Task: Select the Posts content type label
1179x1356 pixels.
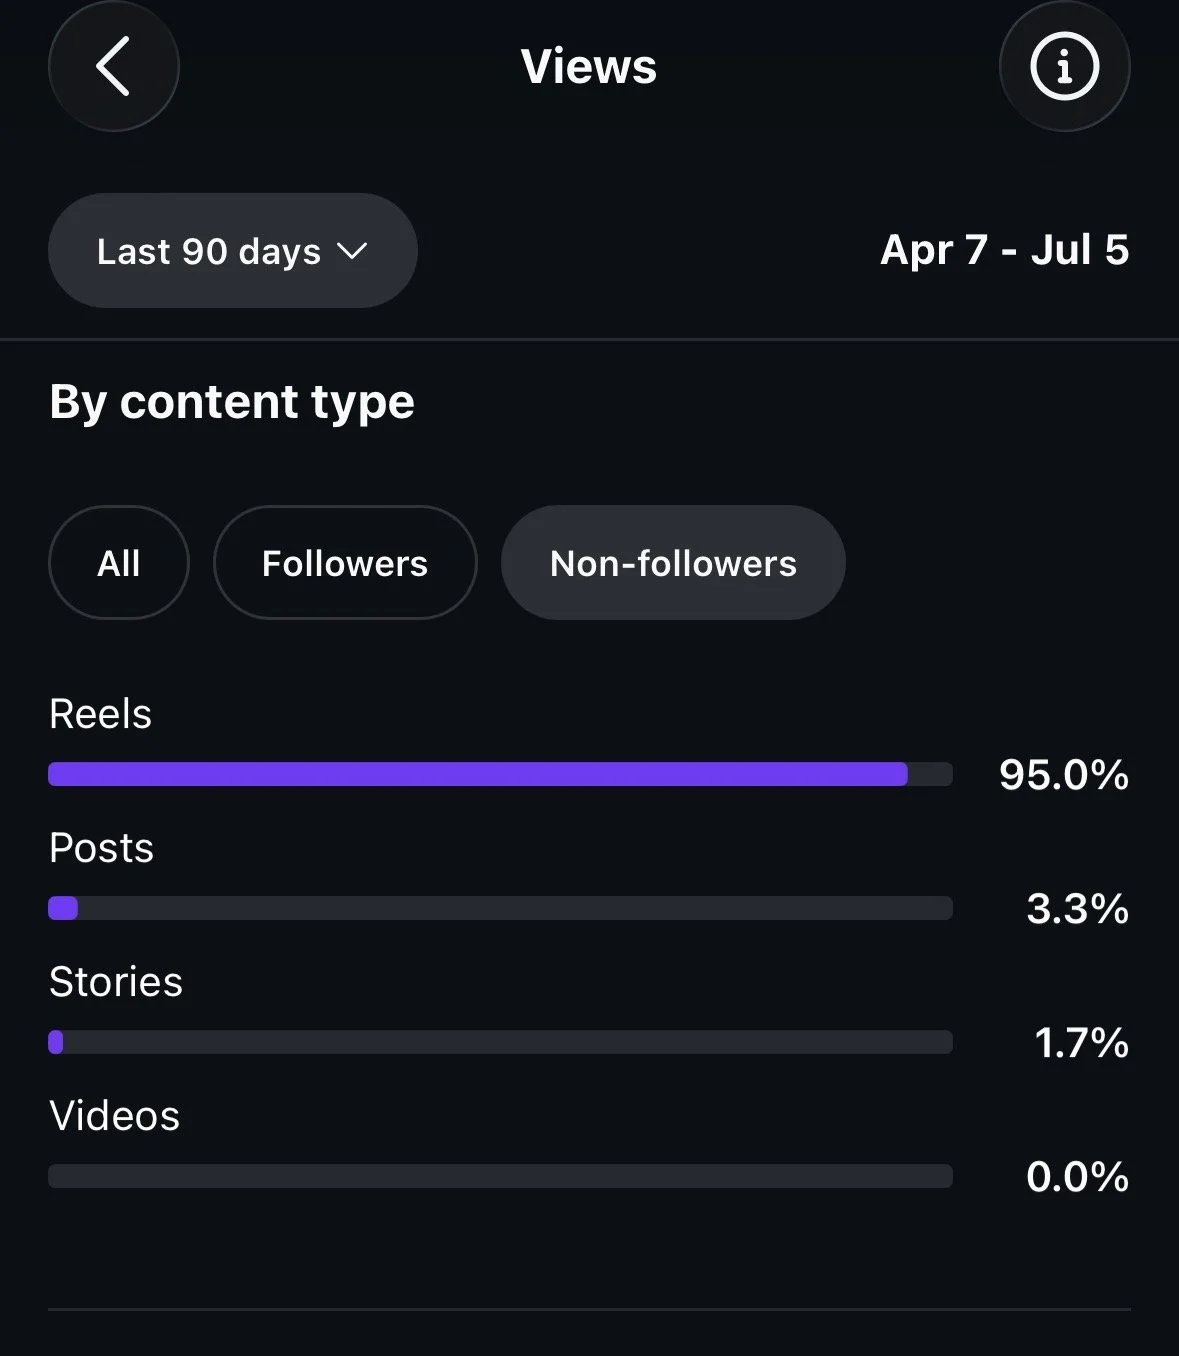Action: click(101, 848)
